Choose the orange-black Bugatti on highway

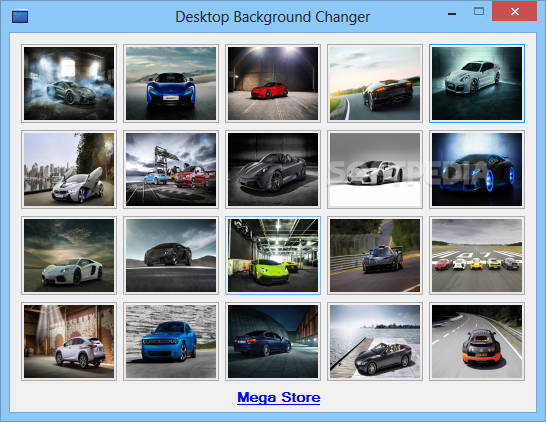pos(477,342)
